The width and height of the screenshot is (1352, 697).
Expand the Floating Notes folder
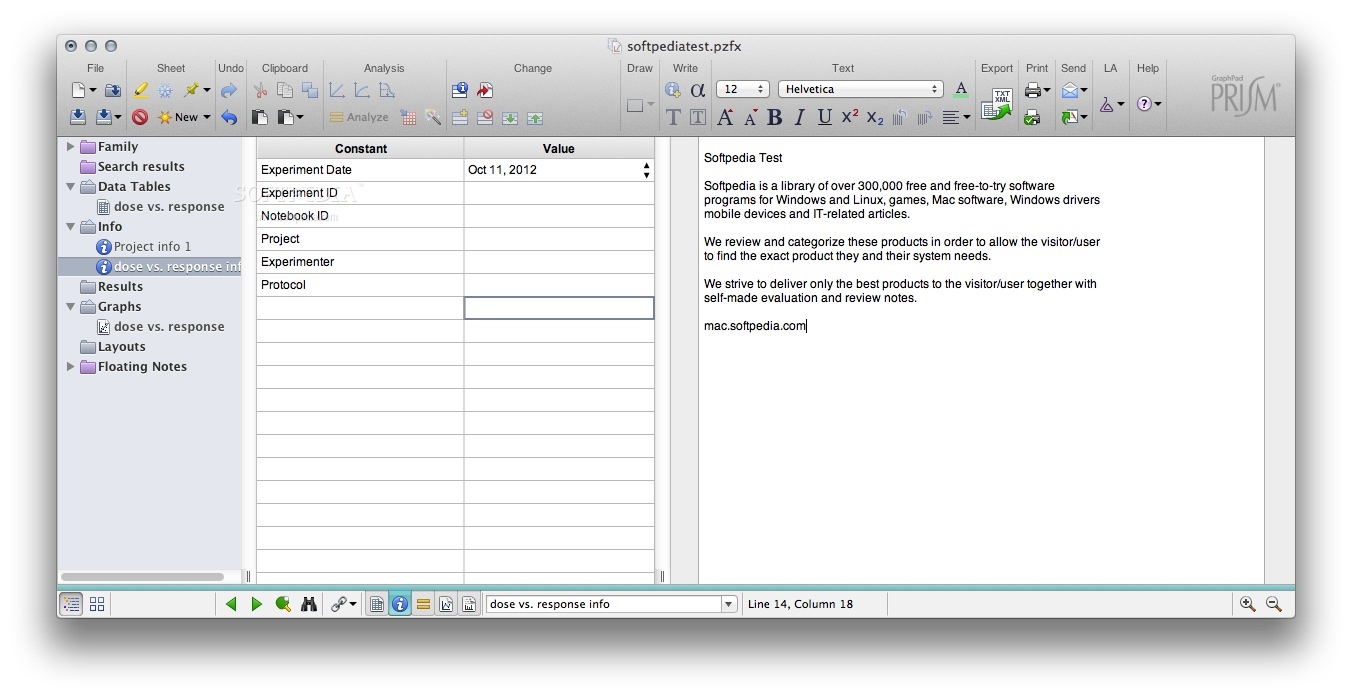tap(70, 366)
